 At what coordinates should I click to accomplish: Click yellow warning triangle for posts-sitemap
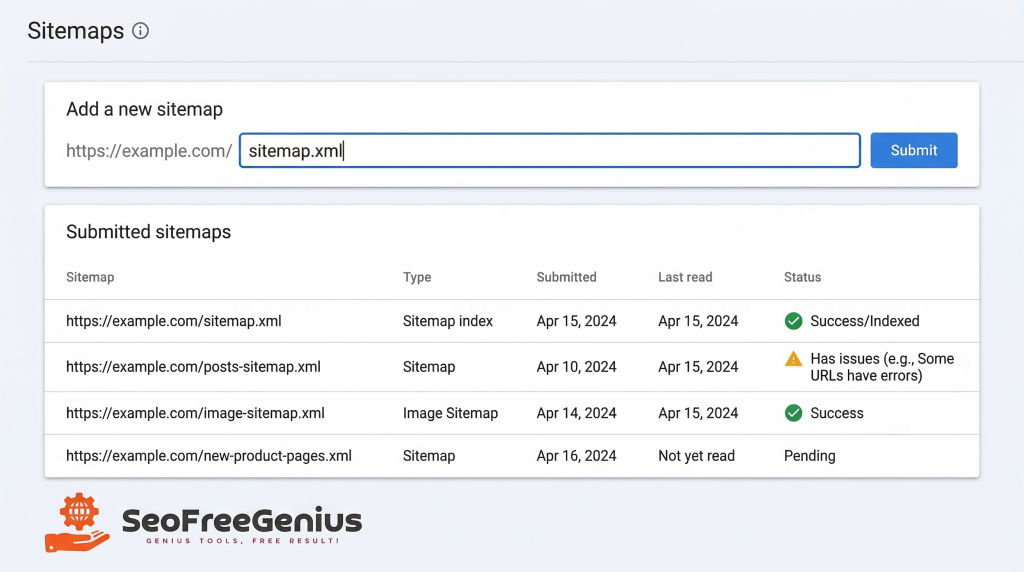pyautogui.click(x=793, y=359)
